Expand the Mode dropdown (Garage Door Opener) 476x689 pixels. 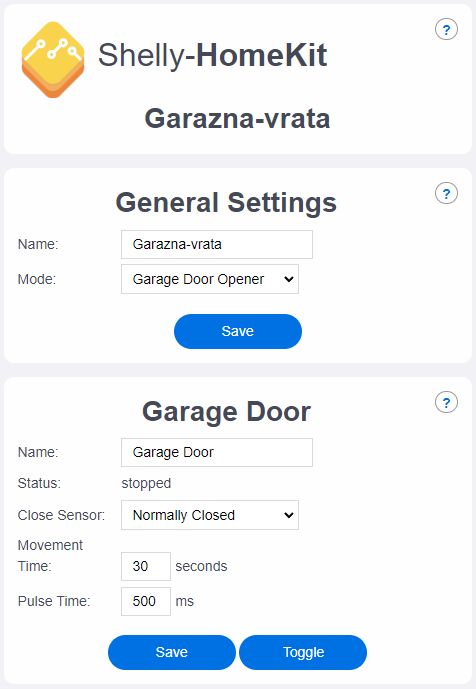[x=210, y=279]
